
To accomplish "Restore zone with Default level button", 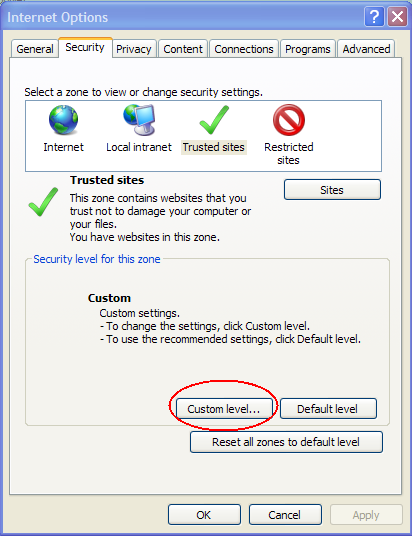I will 328,408.
